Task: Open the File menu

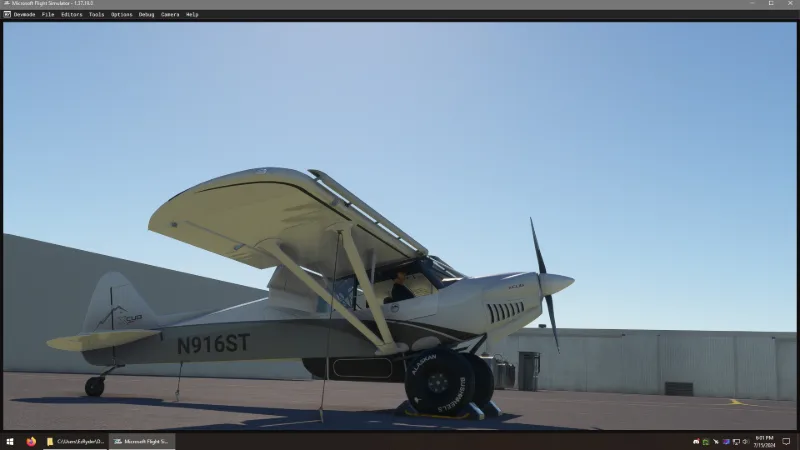Action: coord(48,15)
